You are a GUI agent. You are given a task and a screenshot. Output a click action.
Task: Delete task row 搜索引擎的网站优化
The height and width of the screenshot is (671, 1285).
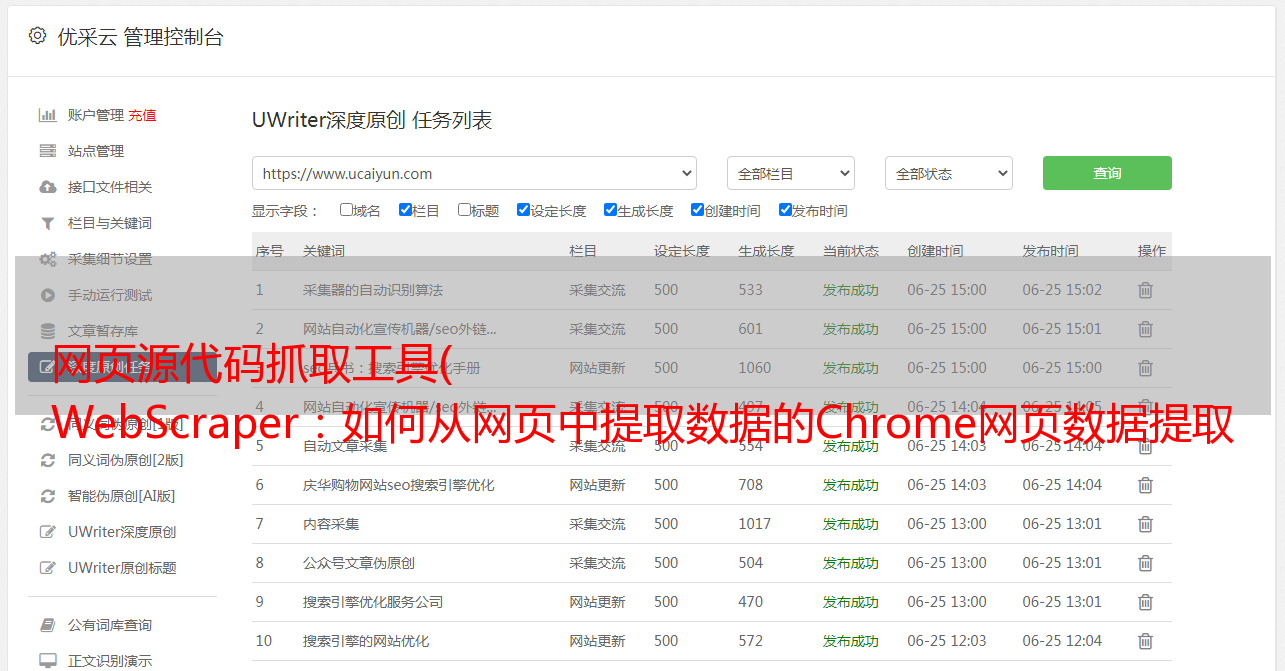[x=1146, y=641]
